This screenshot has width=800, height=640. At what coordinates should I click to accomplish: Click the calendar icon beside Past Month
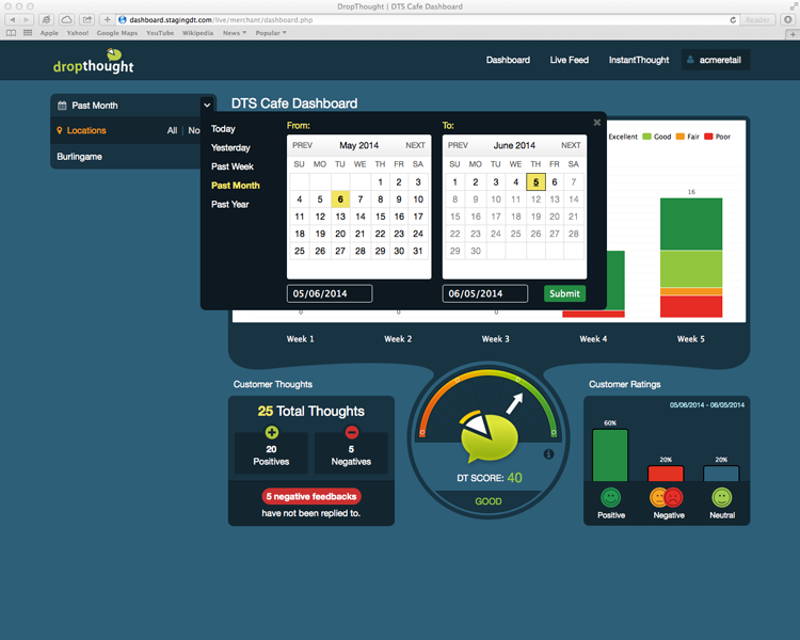pyautogui.click(x=62, y=105)
